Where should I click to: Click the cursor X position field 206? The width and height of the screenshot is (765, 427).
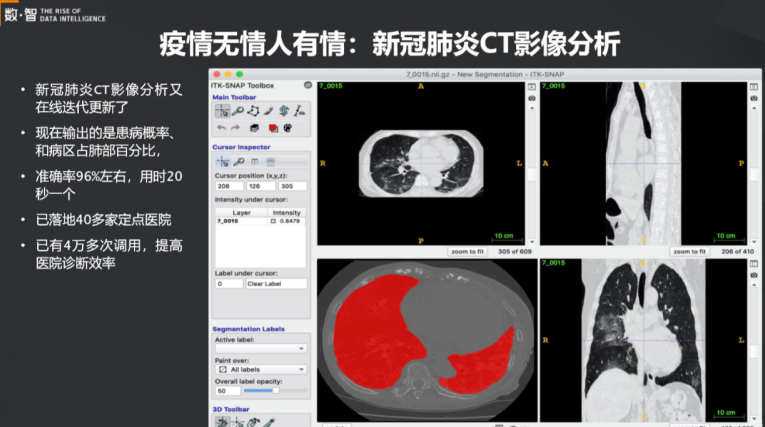tap(229, 186)
